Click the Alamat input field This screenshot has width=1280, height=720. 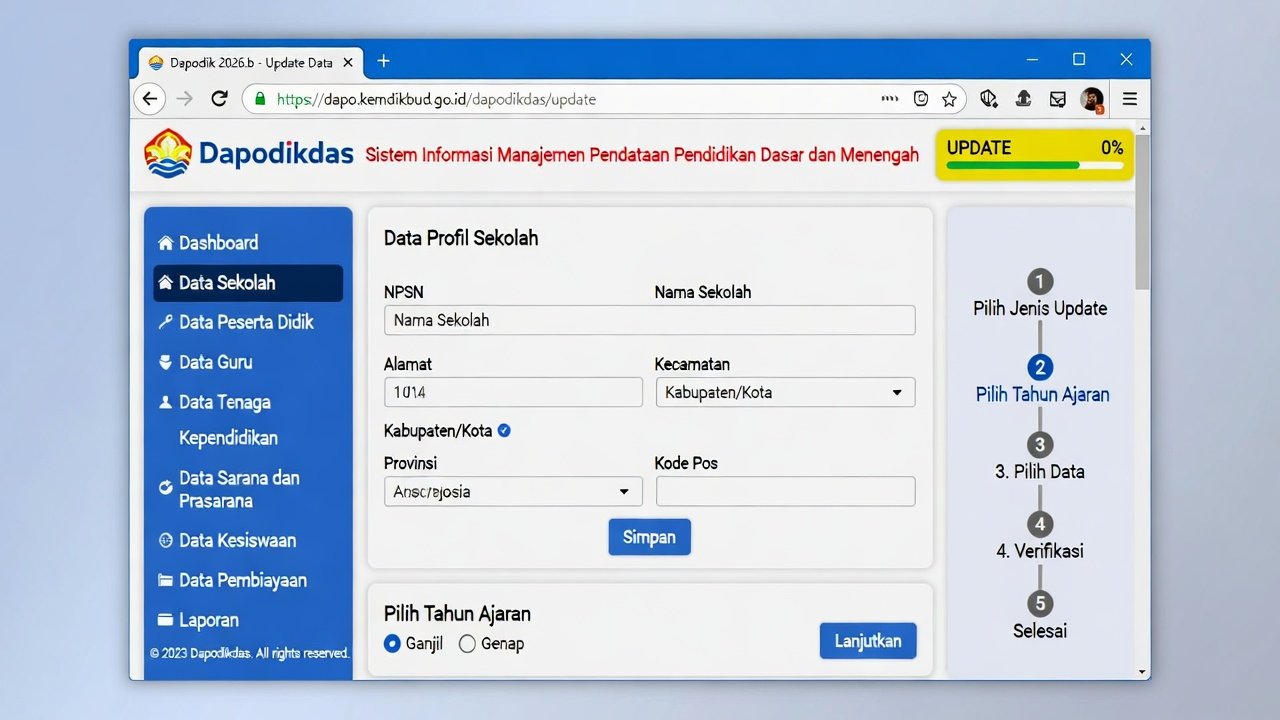(513, 392)
